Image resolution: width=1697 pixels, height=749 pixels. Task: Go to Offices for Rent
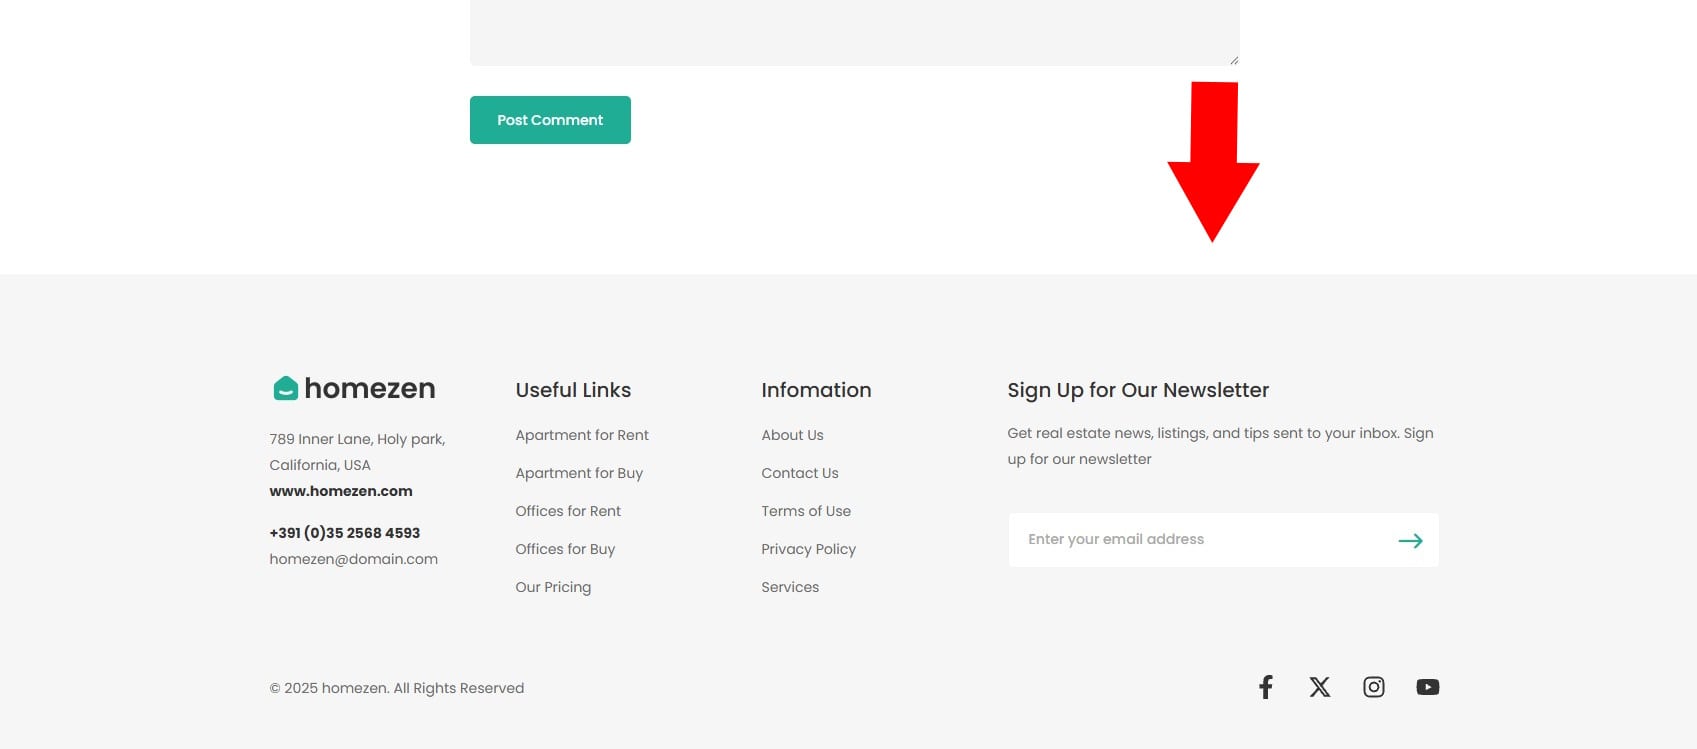tap(567, 511)
